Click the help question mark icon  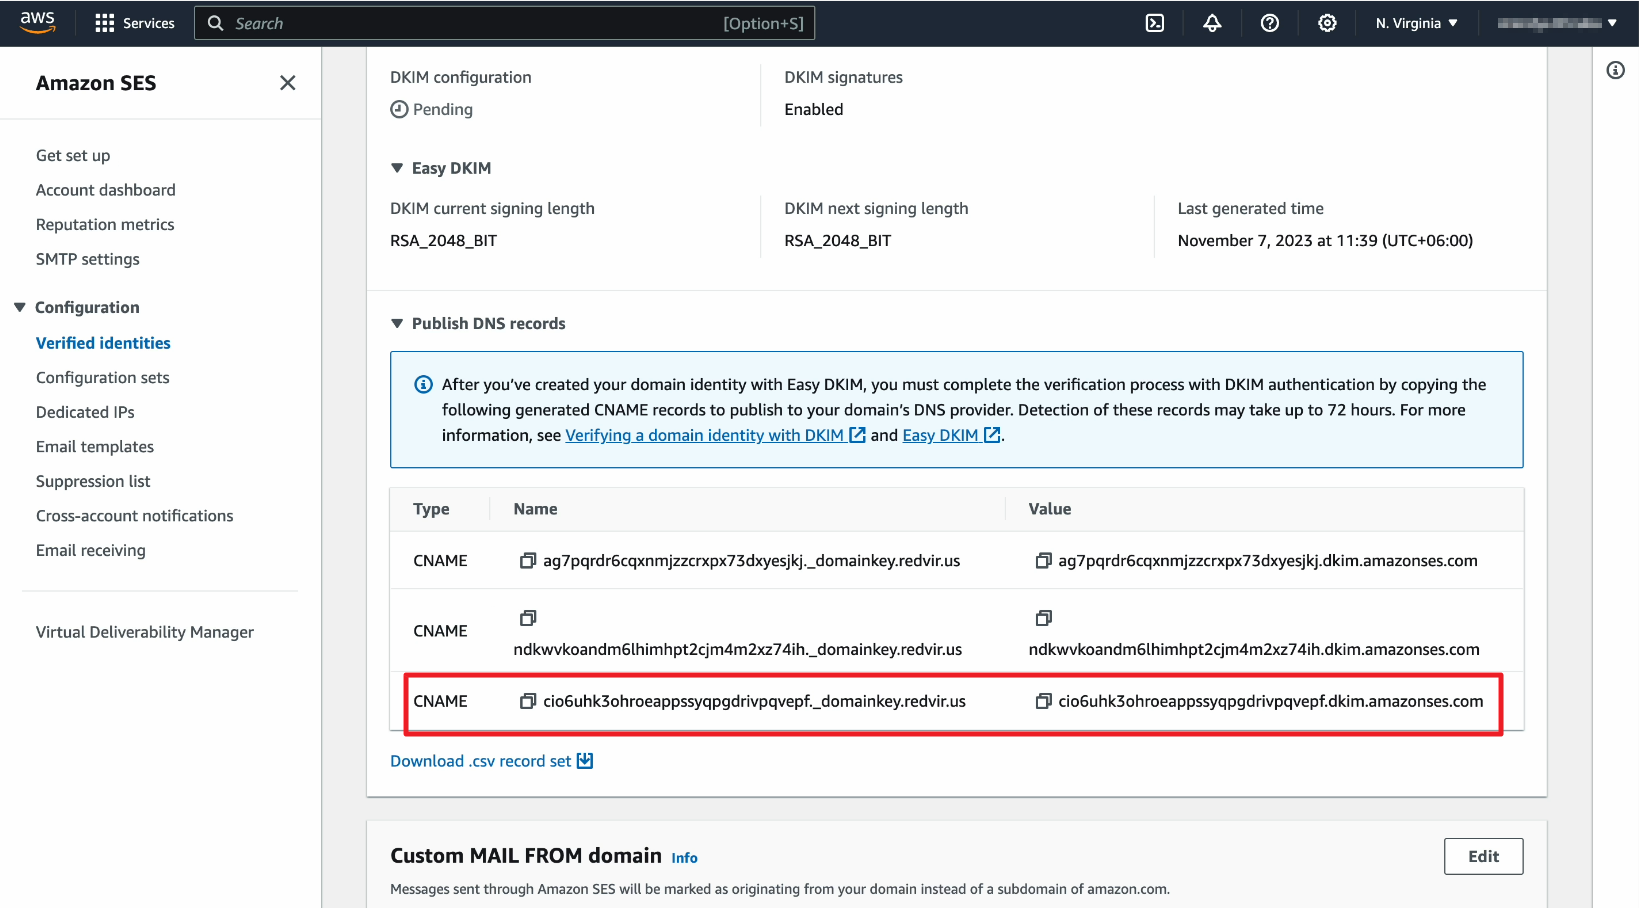point(1269,23)
